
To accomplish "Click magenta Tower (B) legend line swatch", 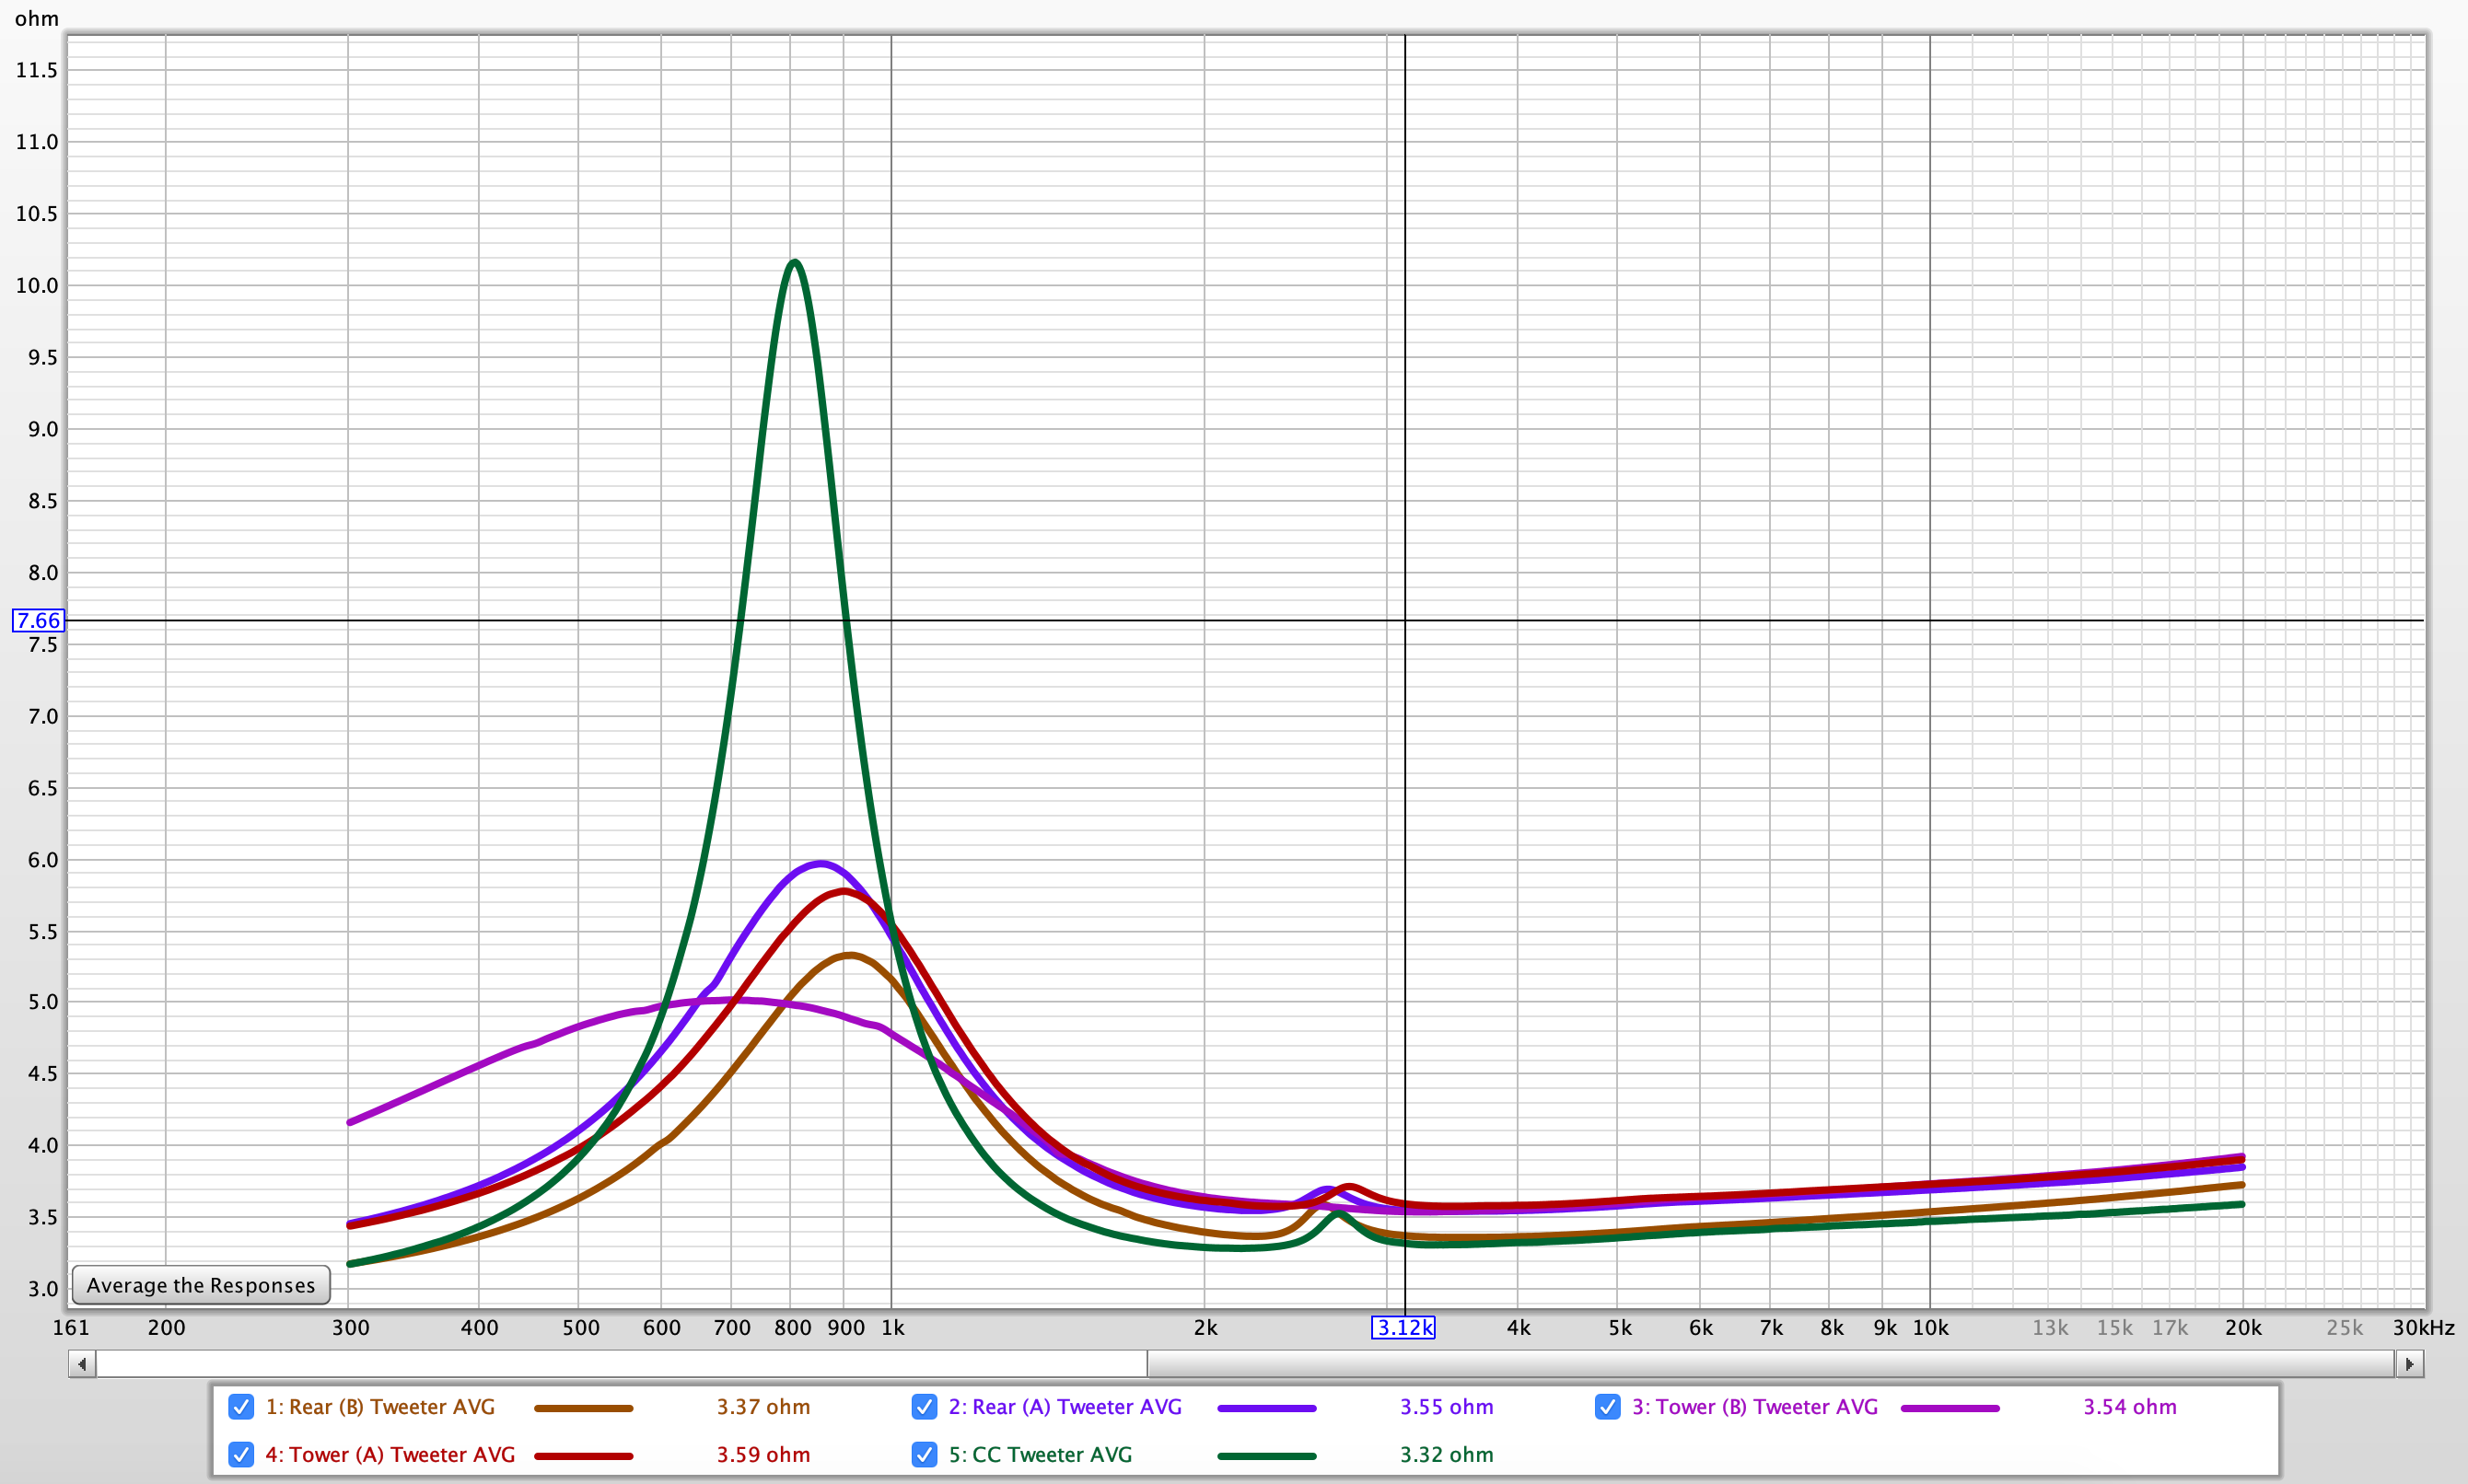I will [1950, 1408].
